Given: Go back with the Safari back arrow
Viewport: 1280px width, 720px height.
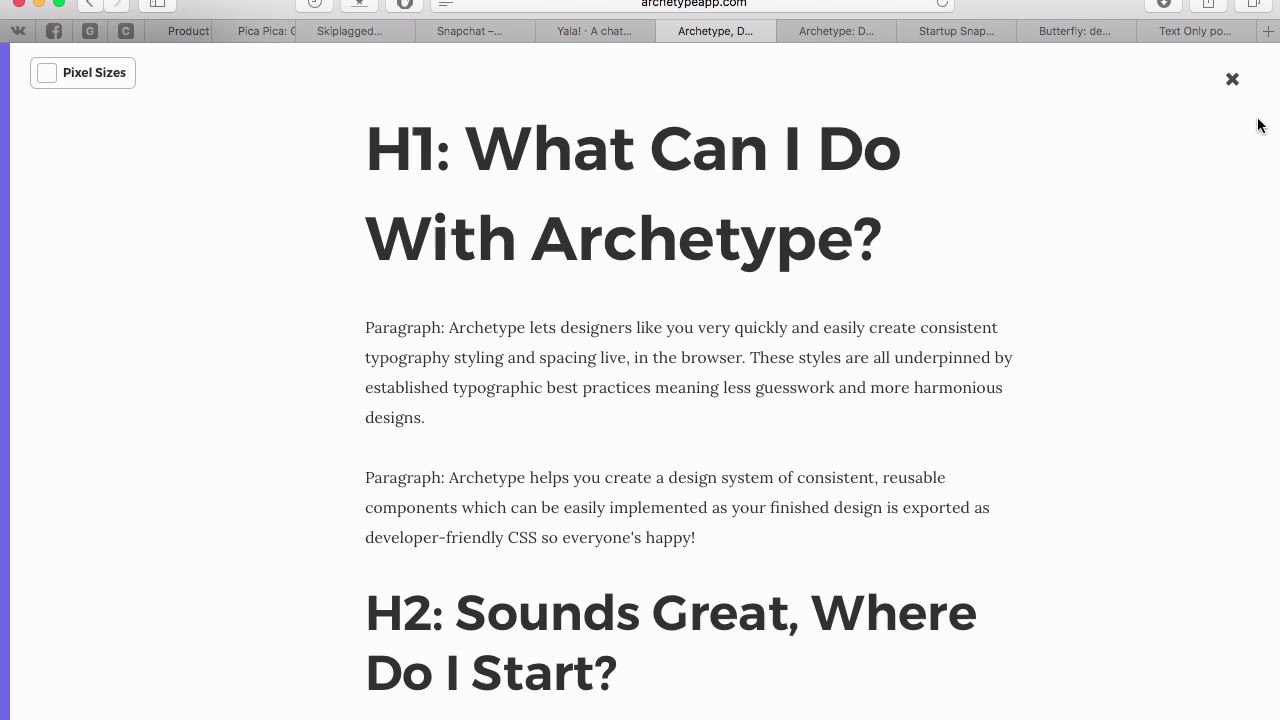Looking at the screenshot, I should 89,4.
